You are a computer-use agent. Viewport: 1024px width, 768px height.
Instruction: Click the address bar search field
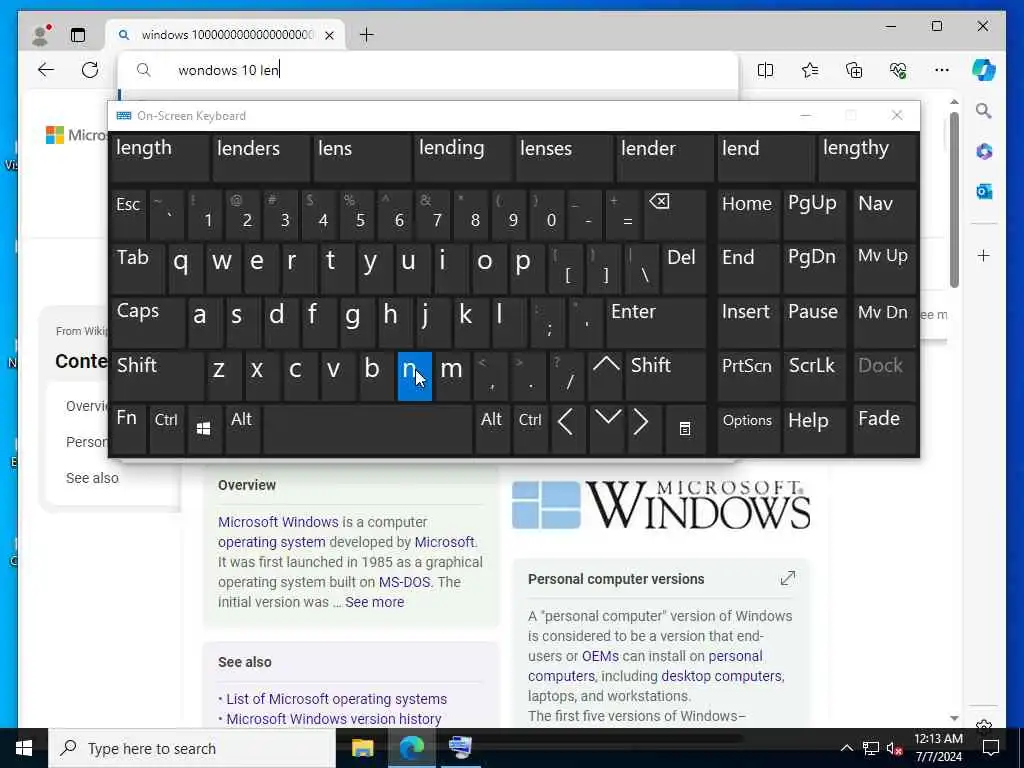[x=428, y=70]
